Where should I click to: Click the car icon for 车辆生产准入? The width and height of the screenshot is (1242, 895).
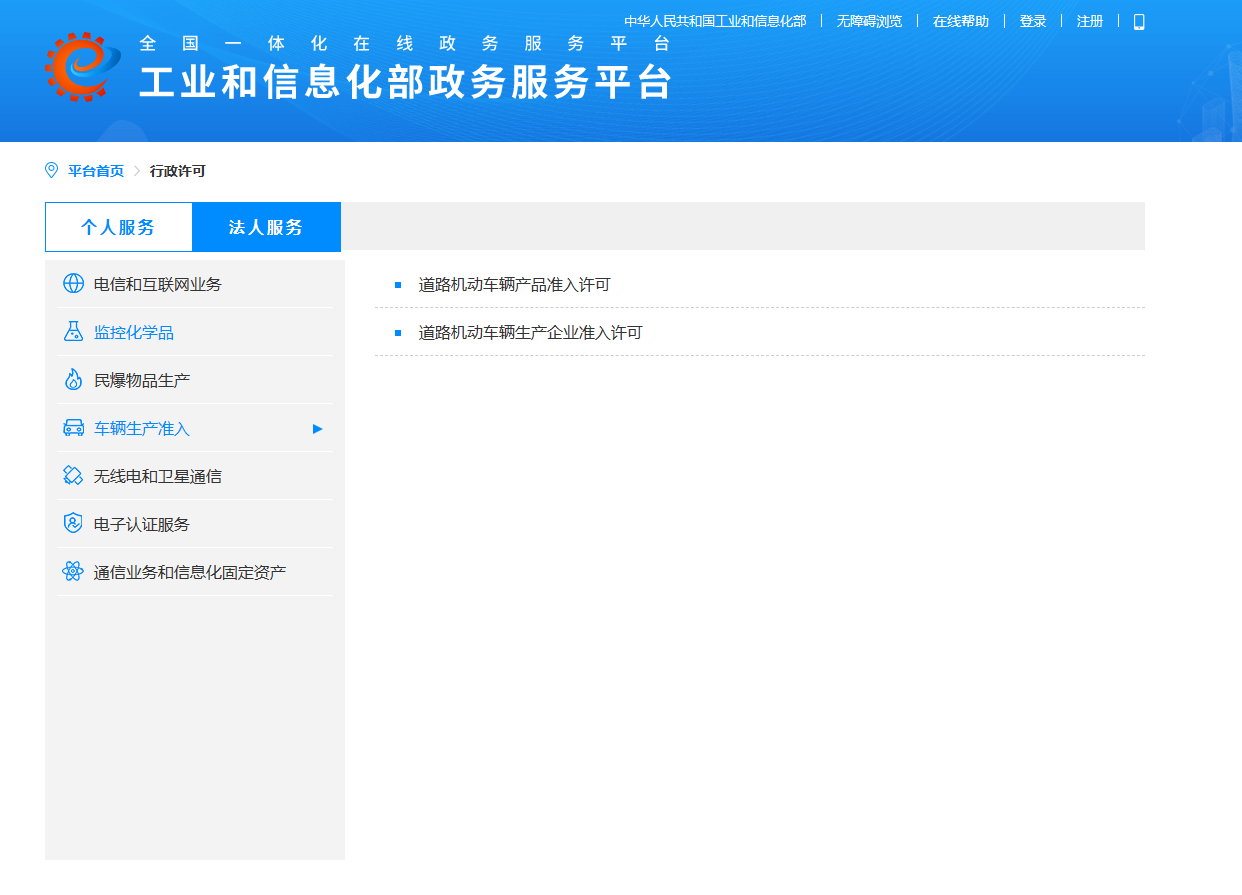(73, 428)
